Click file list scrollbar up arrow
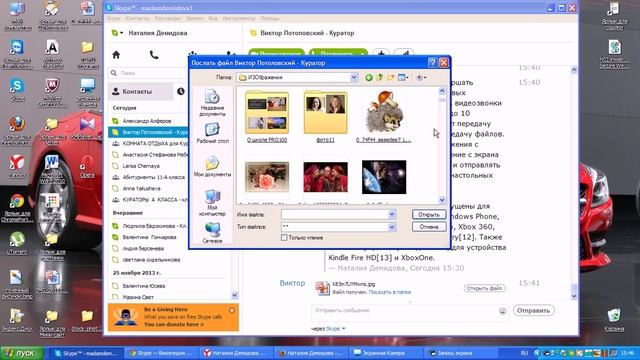640x360 pixels. click(x=442, y=91)
